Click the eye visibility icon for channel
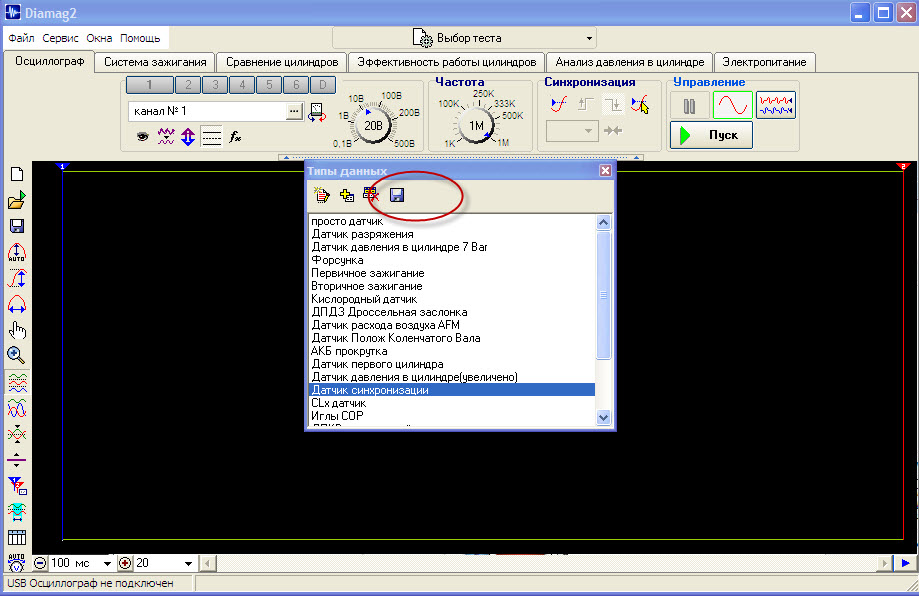Image resolution: width=919 pixels, height=596 pixels. pos(142,137)
